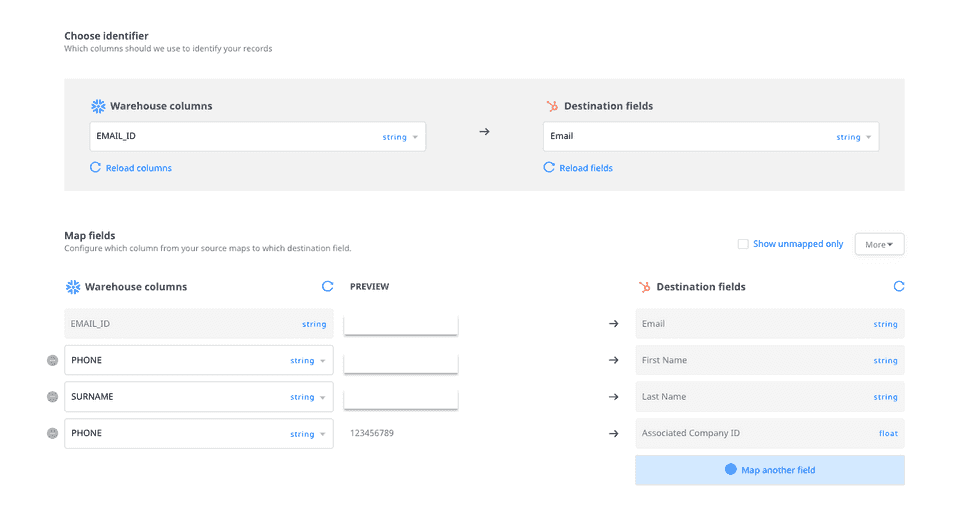Remove the SURNAME mapping row
Viewport: 960px width, 512px height.
pyautogui.click(x=53, y=397)
